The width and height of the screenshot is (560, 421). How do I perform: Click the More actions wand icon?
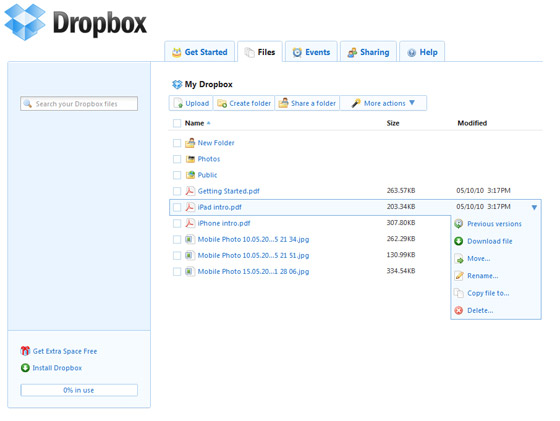(x=356, y=103)
